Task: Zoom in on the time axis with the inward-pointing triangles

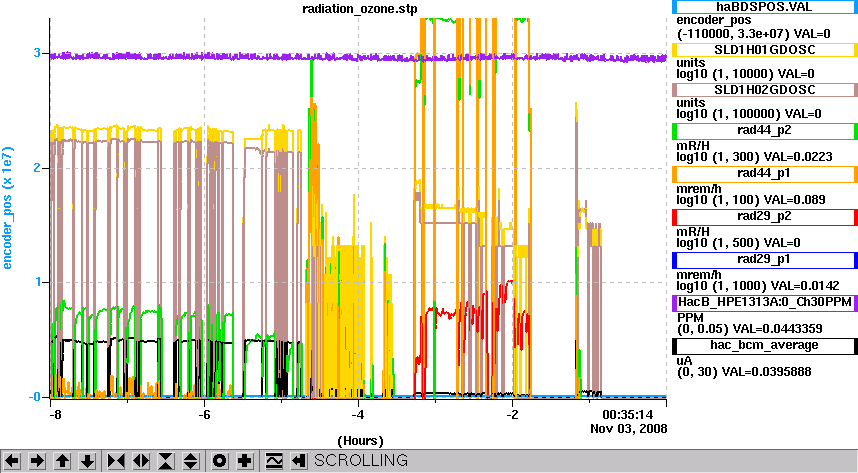Action: (x=116, y=461)
